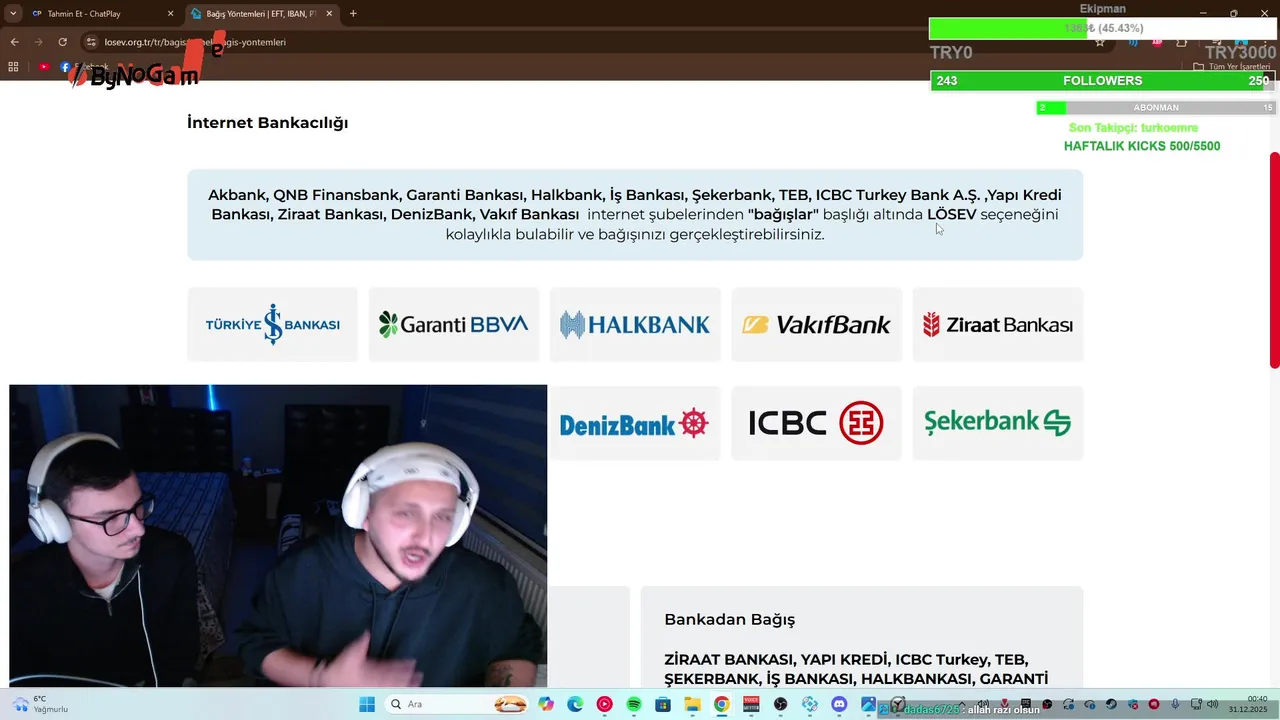The image size is (1280, 720).
Task: Select the Halkbank logo card
Action: 635,324
